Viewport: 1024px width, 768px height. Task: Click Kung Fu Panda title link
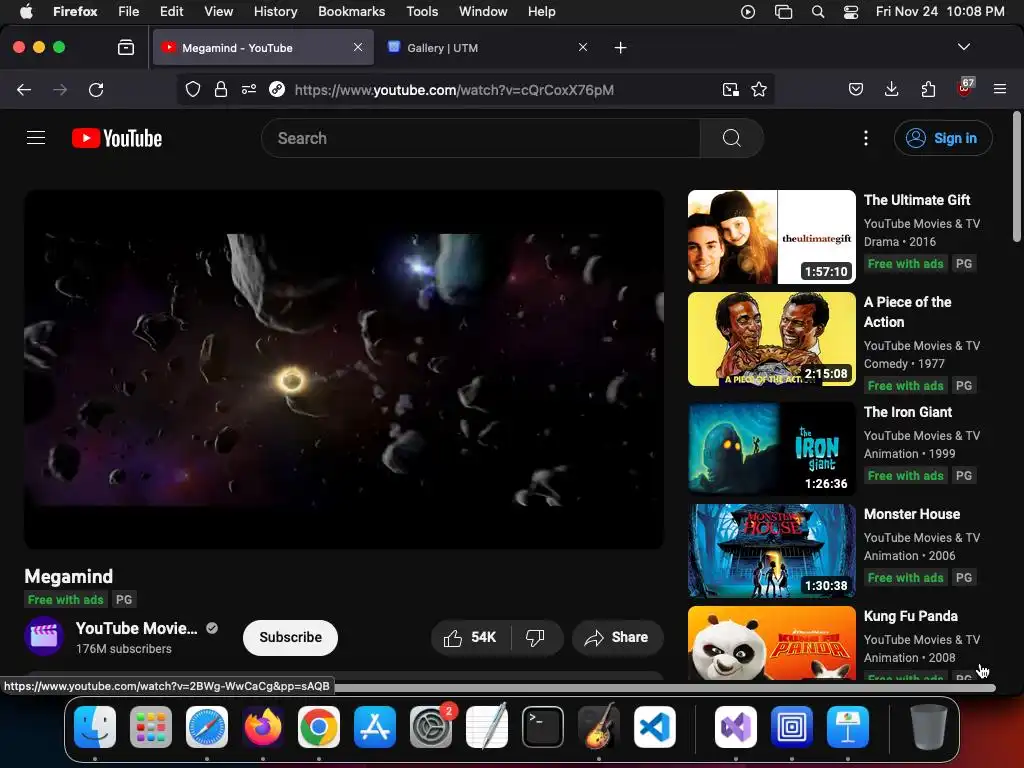point(910,616)
